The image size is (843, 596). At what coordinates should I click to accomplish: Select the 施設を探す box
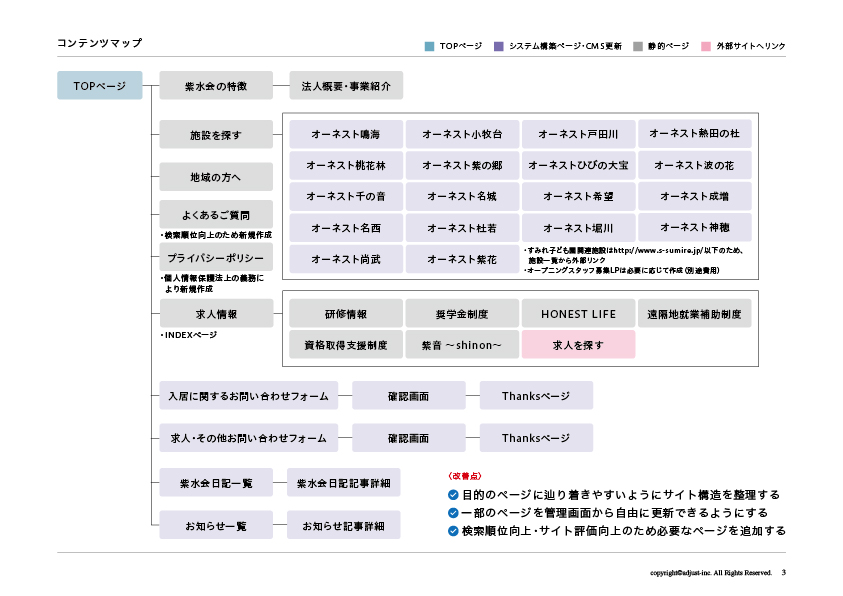tap(216, 134)
